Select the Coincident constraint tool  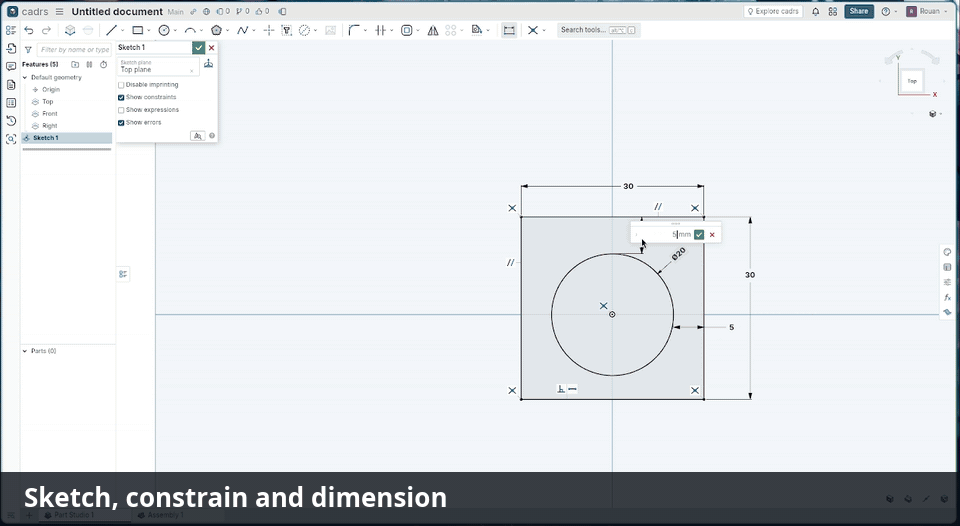coord(533,30)
